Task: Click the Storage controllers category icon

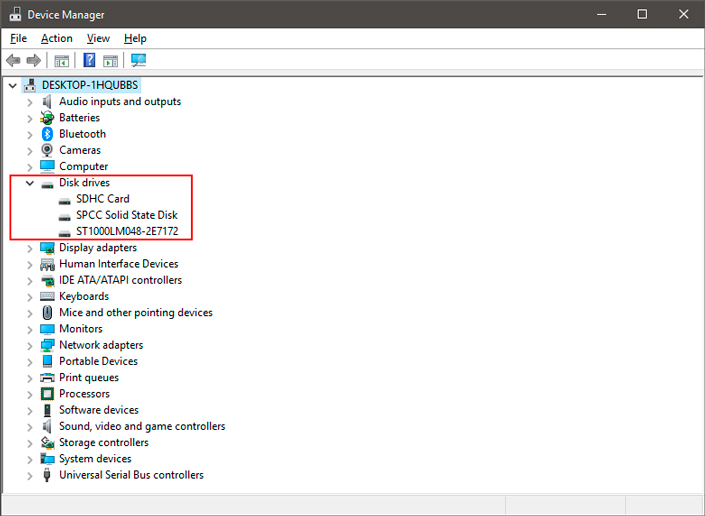Action: click(x=47, y=442)
